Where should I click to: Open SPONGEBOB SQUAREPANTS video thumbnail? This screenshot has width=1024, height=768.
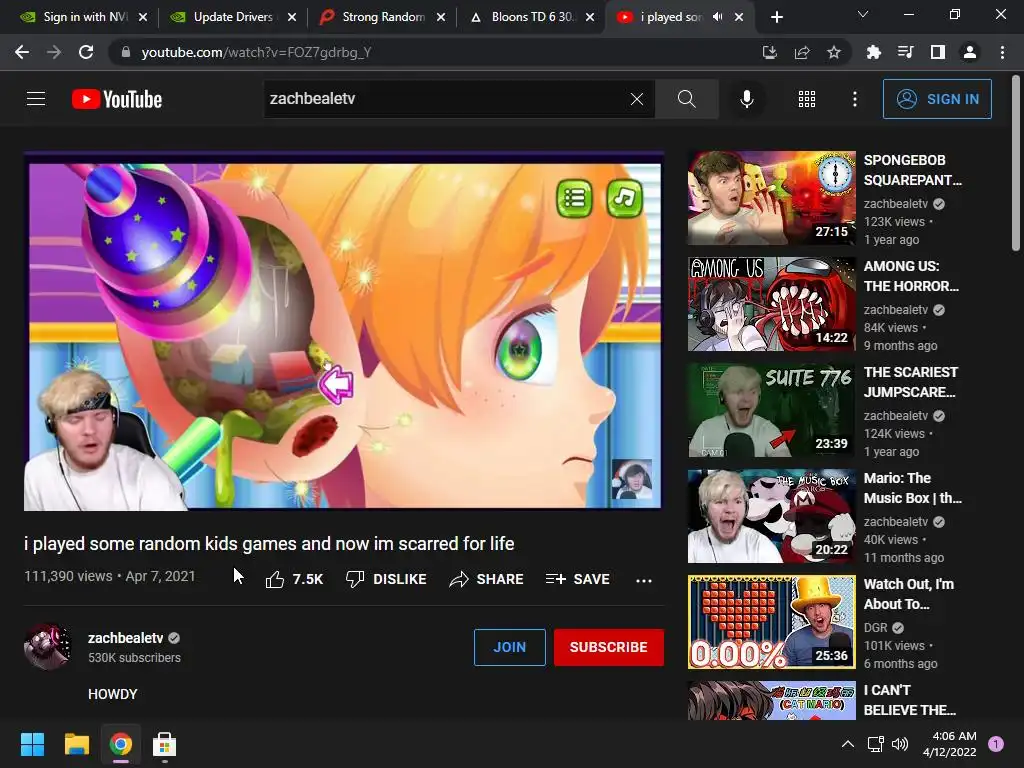coord(771,198)
